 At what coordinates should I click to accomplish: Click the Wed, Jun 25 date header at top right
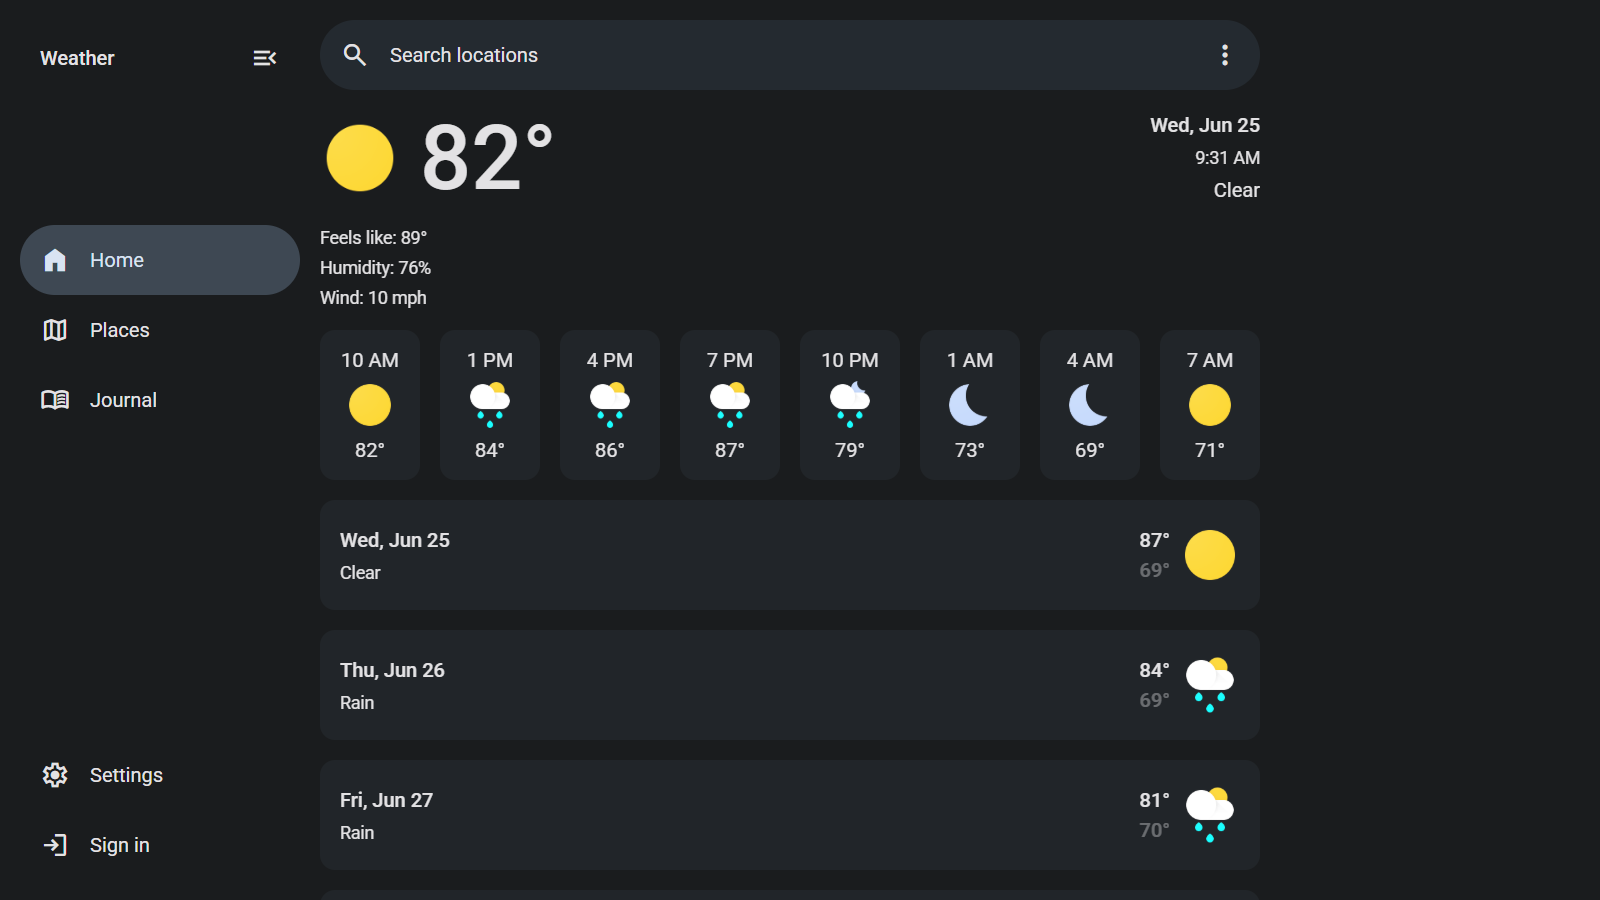tap(1205, 125)
